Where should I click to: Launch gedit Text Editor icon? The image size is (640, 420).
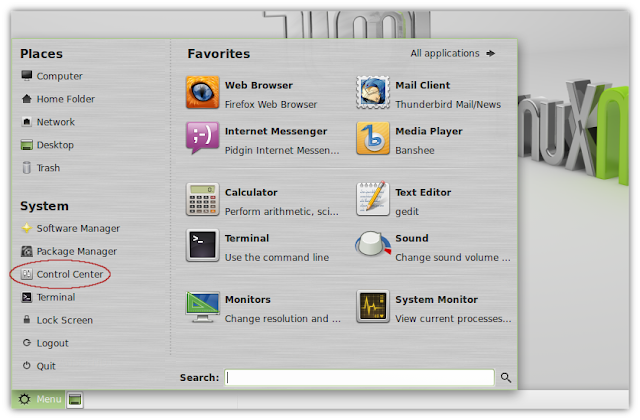click(373, 200)
